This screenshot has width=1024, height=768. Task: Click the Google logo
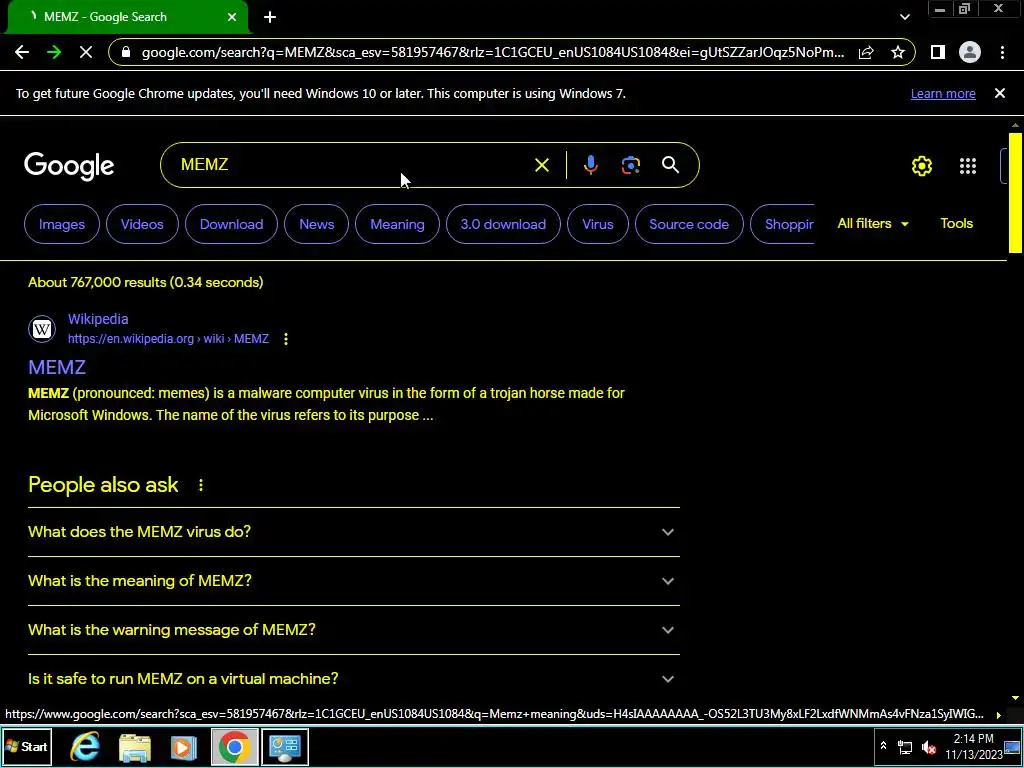coord(69,166)
